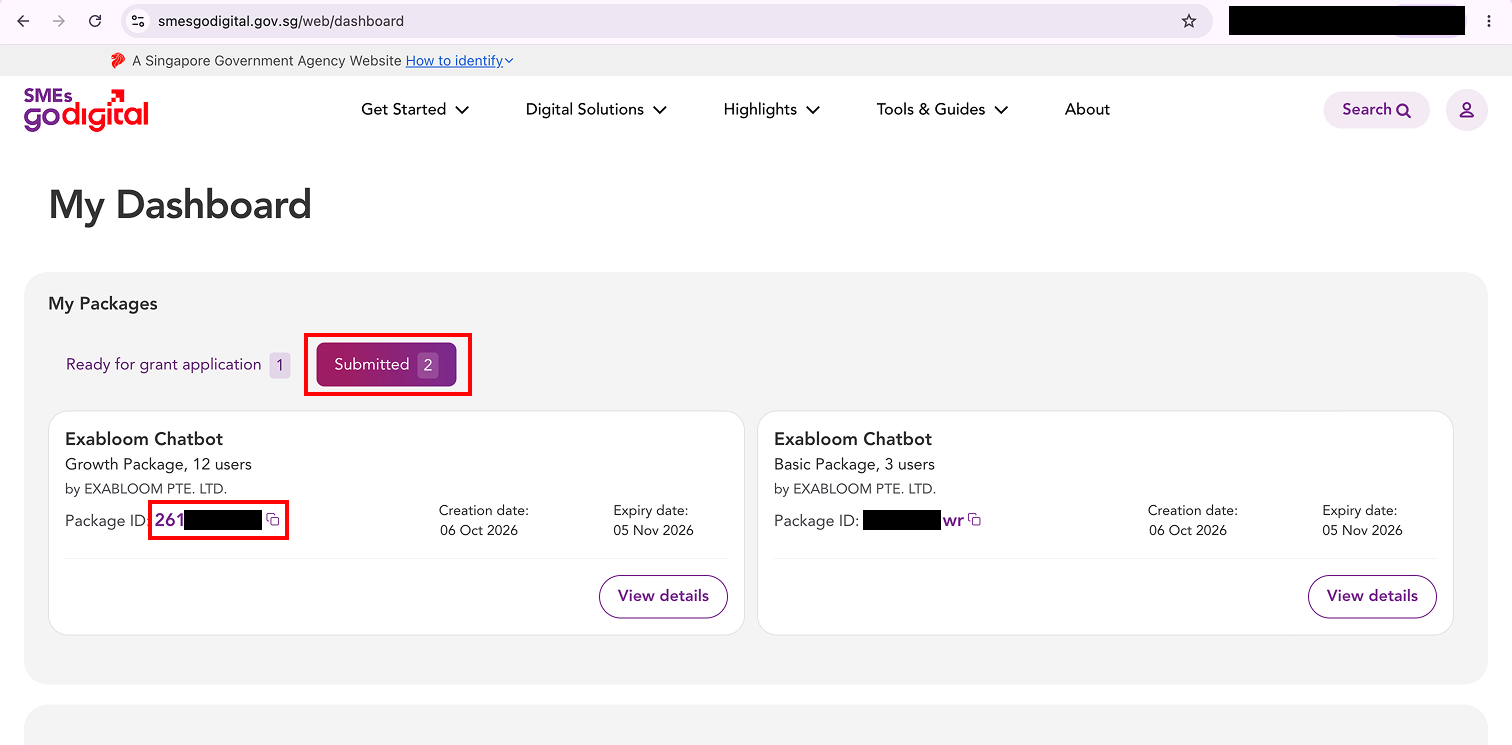This screenshot has height=745, width=1512.
Task: Click the My Dashboard heading
Action: [x=180, y=205]
